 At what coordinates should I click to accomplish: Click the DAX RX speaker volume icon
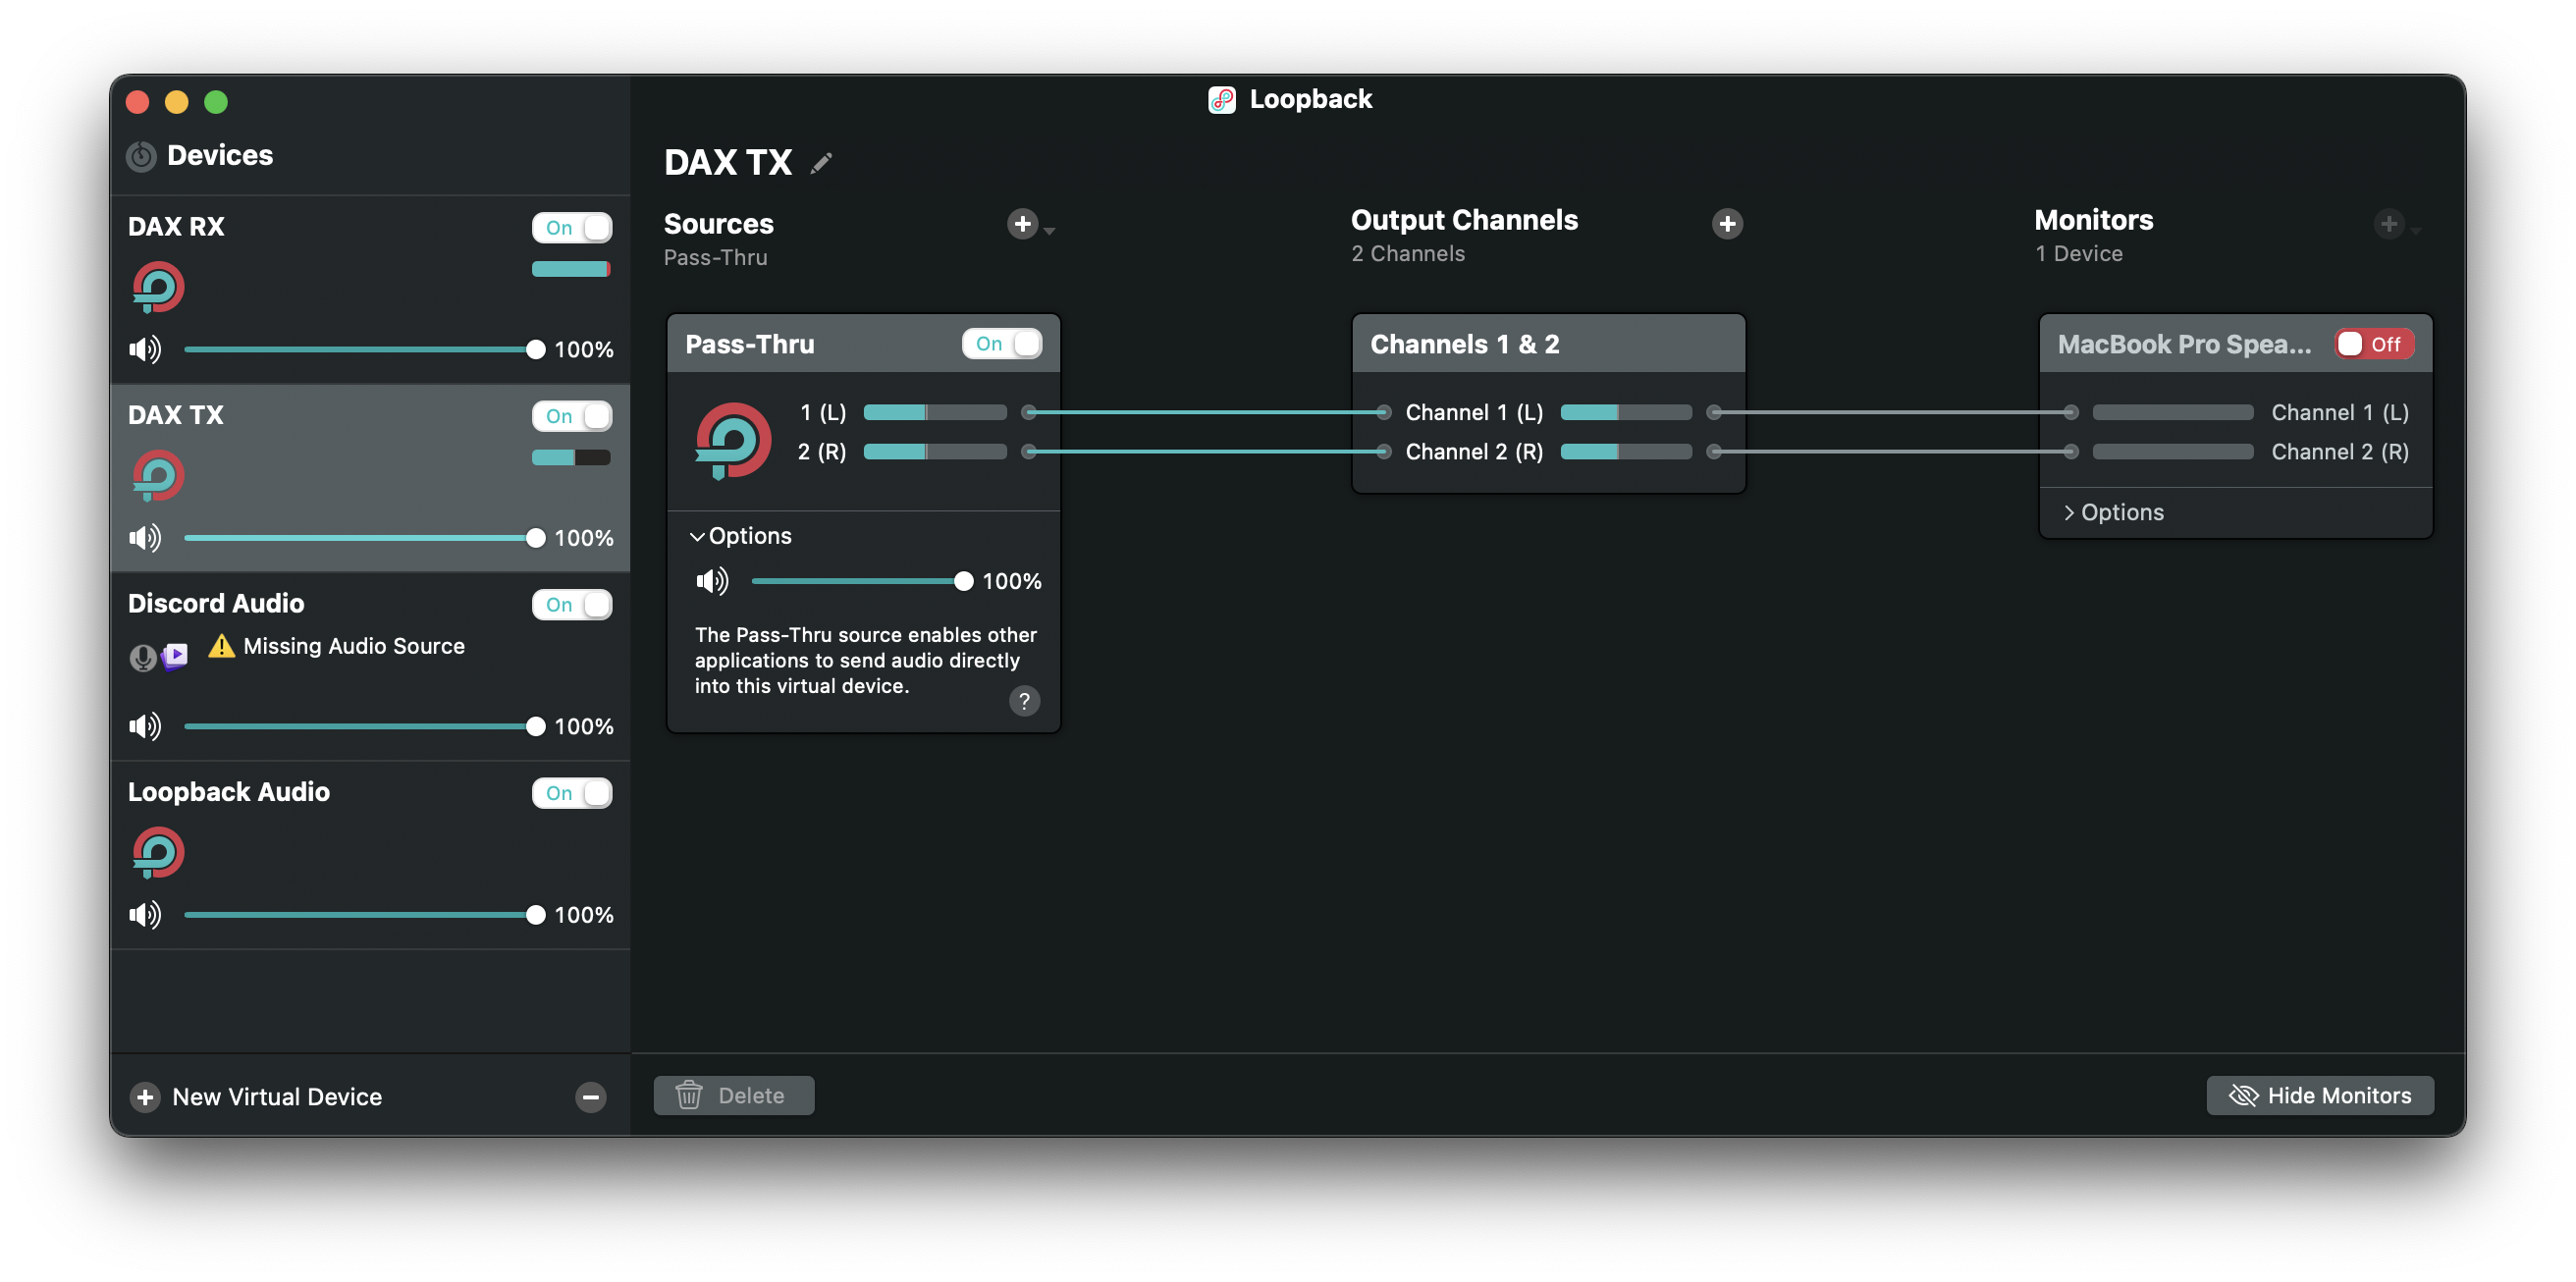pos(145,349)
